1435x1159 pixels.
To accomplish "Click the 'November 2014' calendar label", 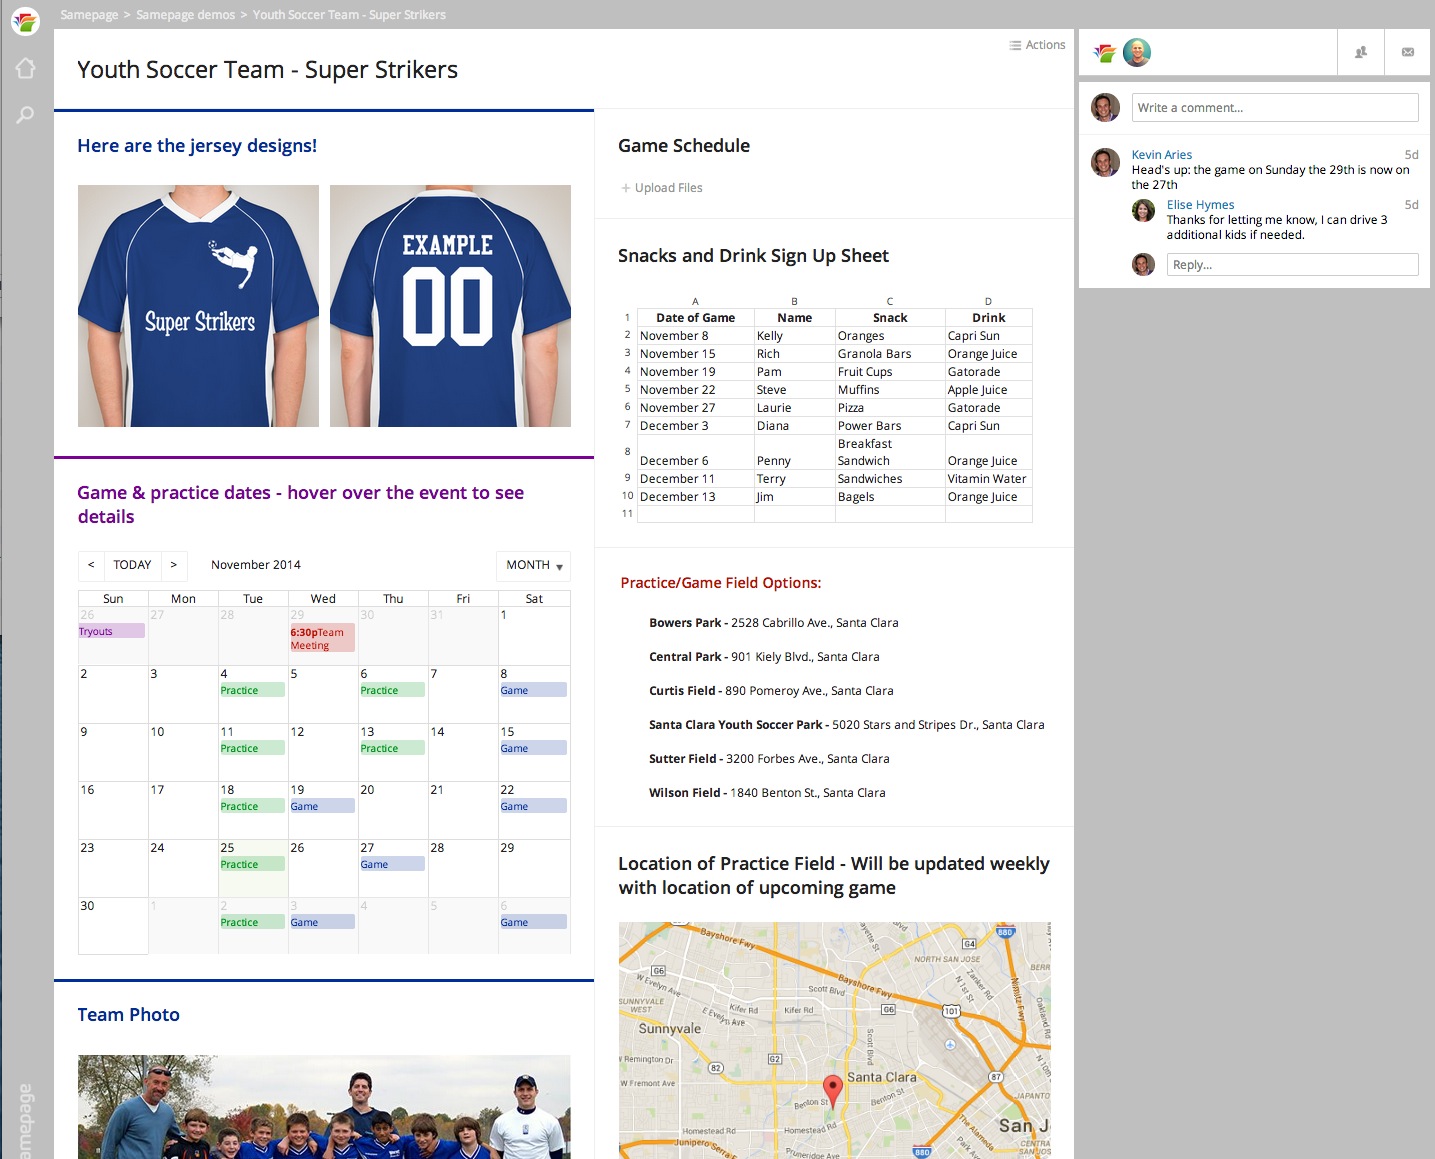I will point(256,565).
